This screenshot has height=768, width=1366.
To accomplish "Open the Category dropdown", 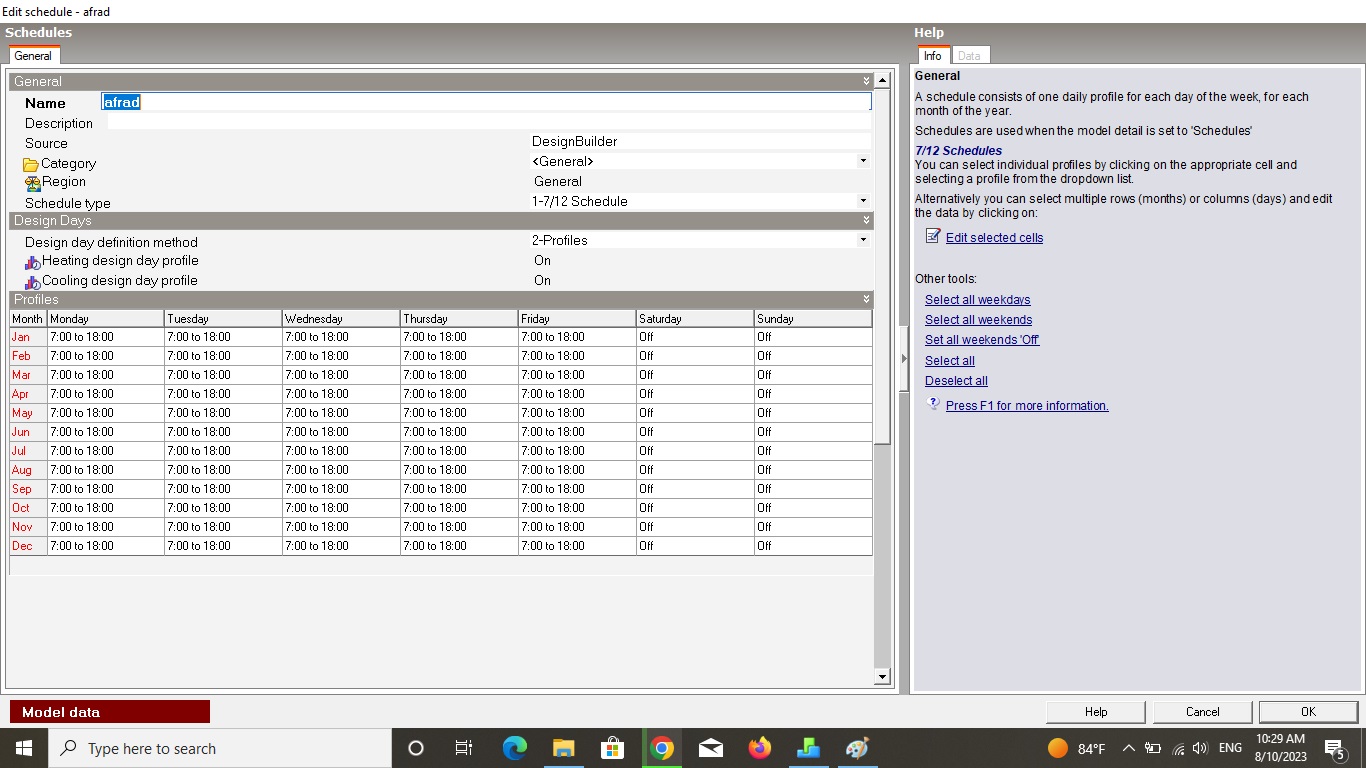I will [x=863, y=161].
